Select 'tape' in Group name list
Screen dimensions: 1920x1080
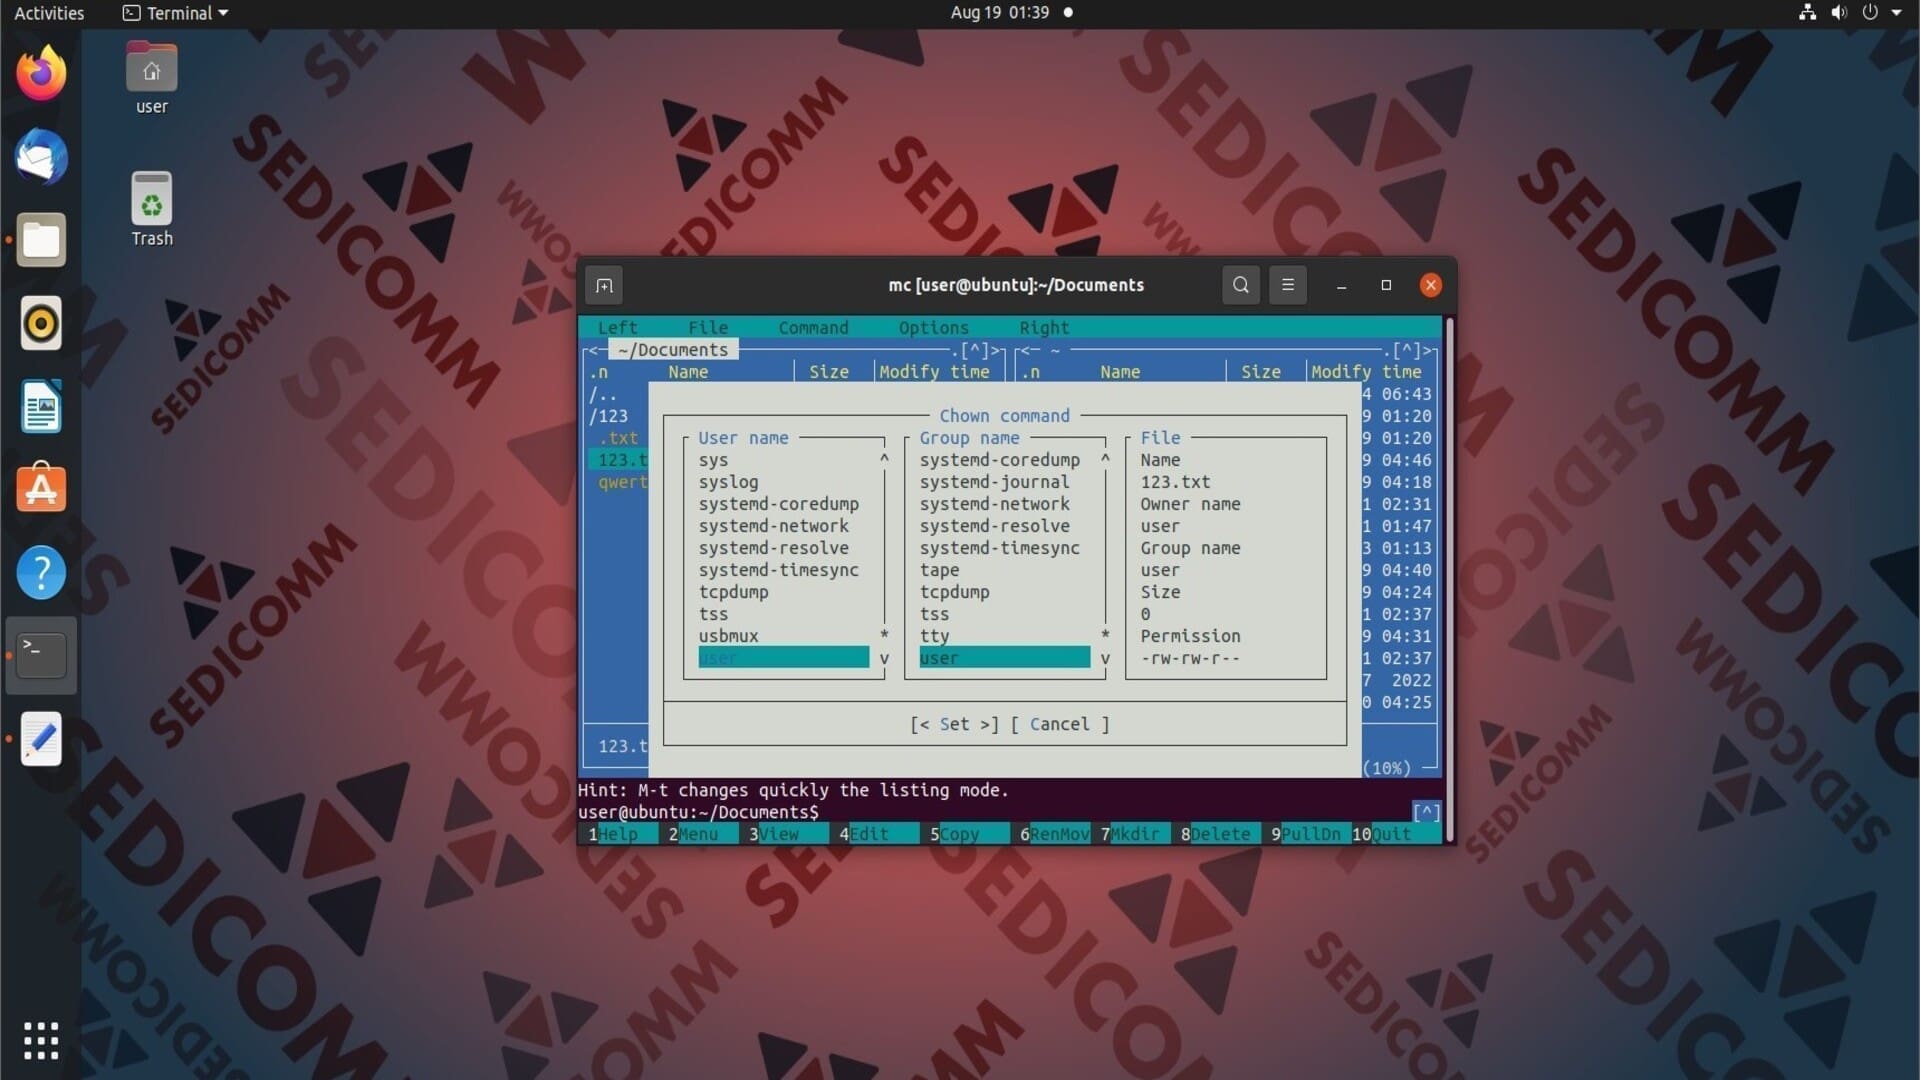click(x=939, y=570)
